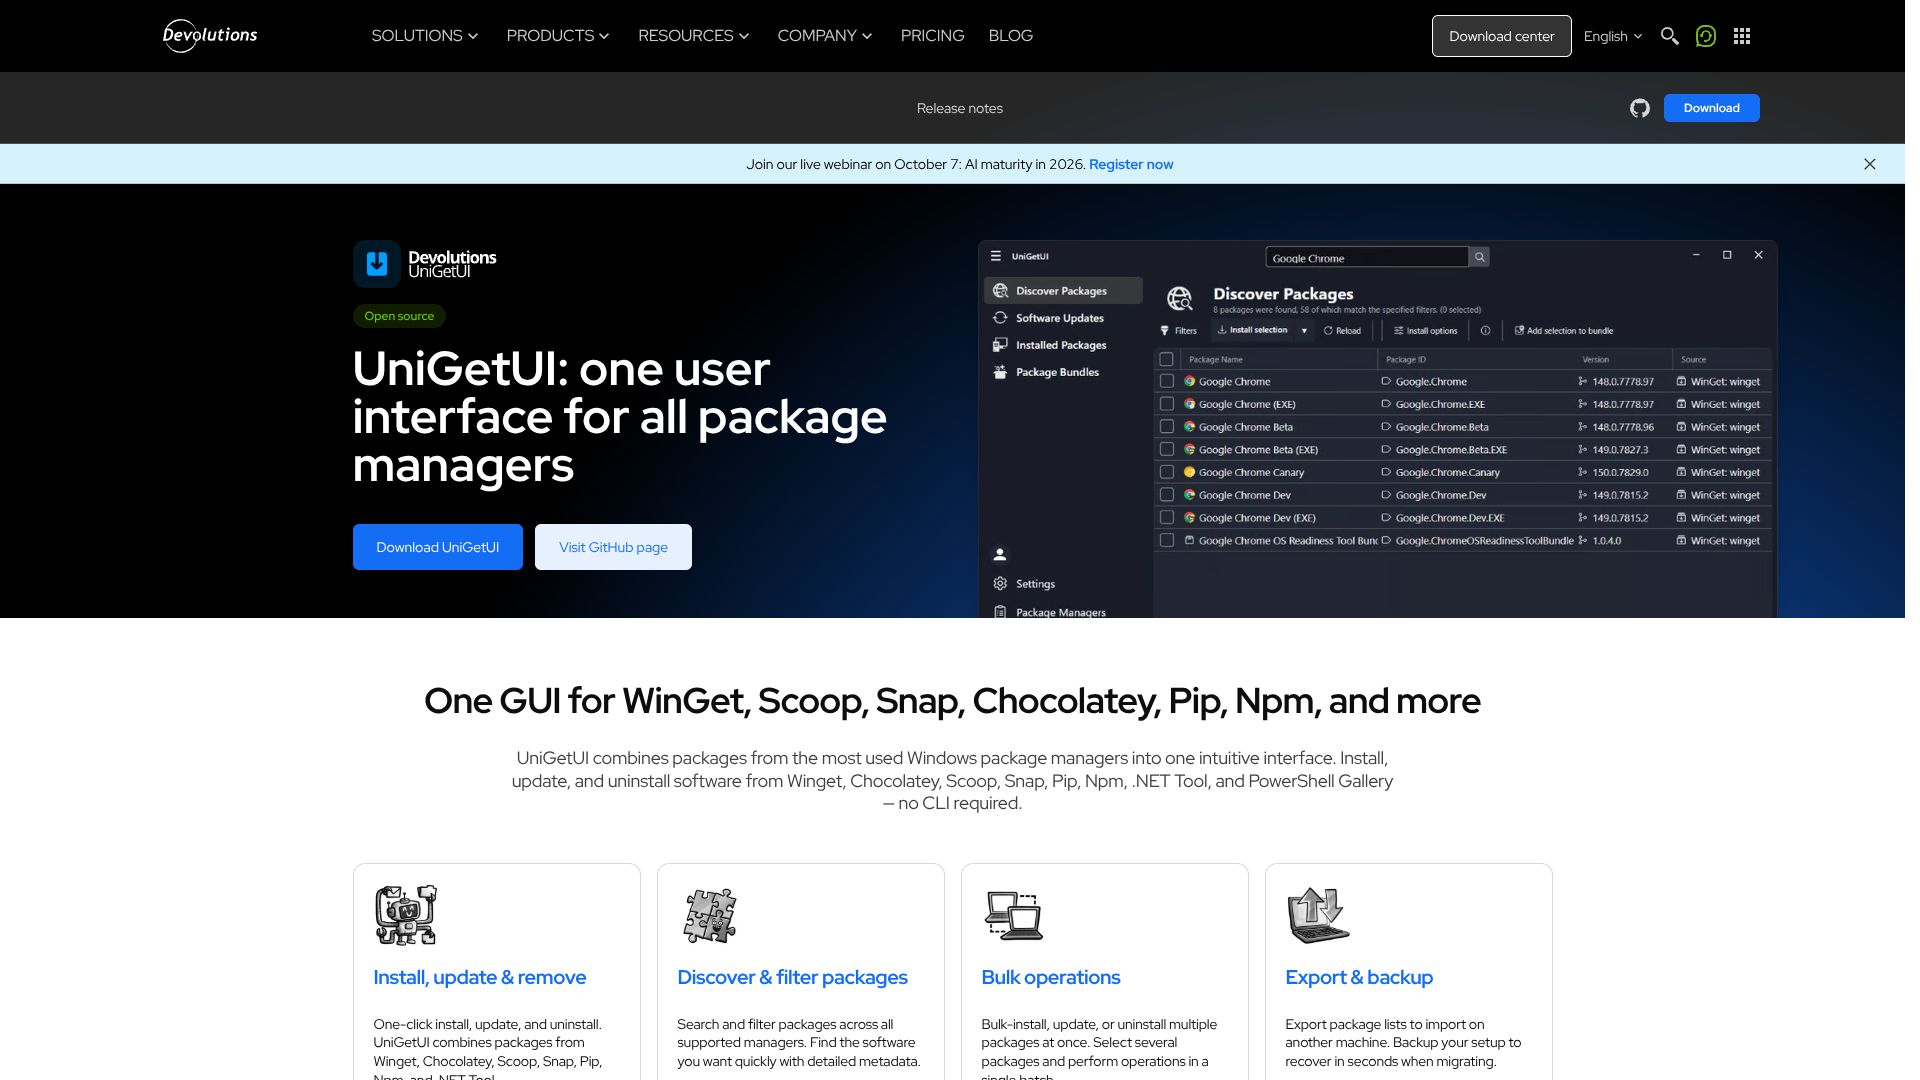The height and width of the screenshot is (1080, 1920).
Task: Click the Devolutions logo in the header
Action: [210, 36]
